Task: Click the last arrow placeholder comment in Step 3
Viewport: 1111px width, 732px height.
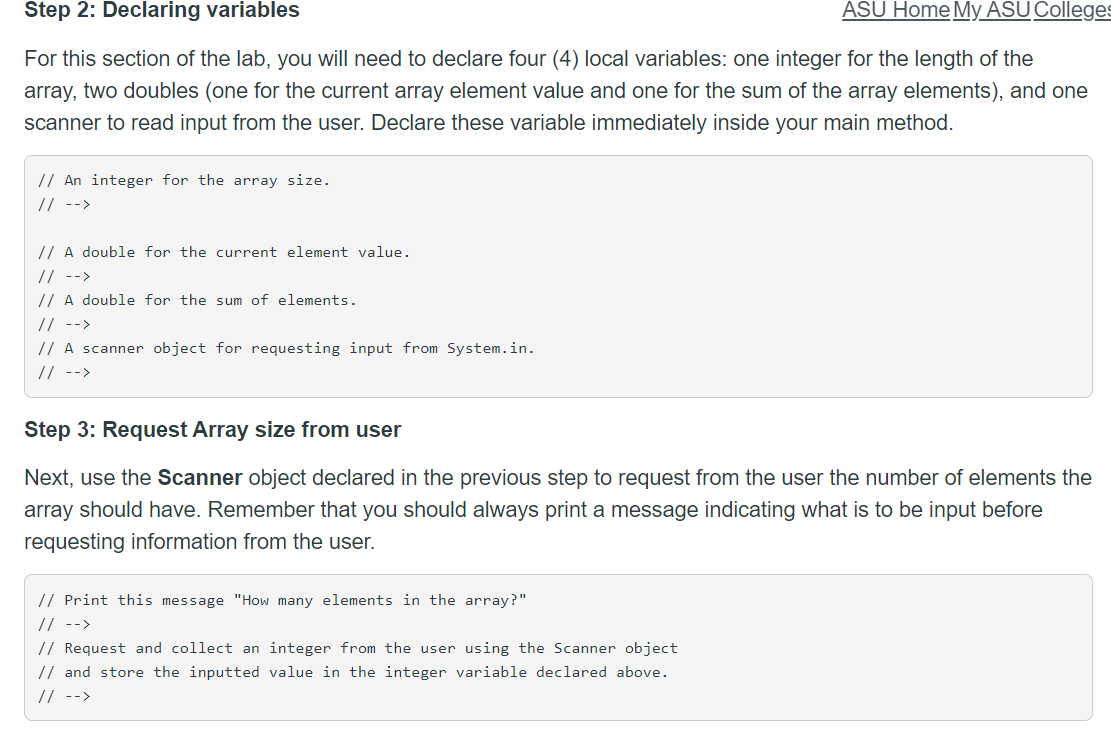Action: [63, 696]
